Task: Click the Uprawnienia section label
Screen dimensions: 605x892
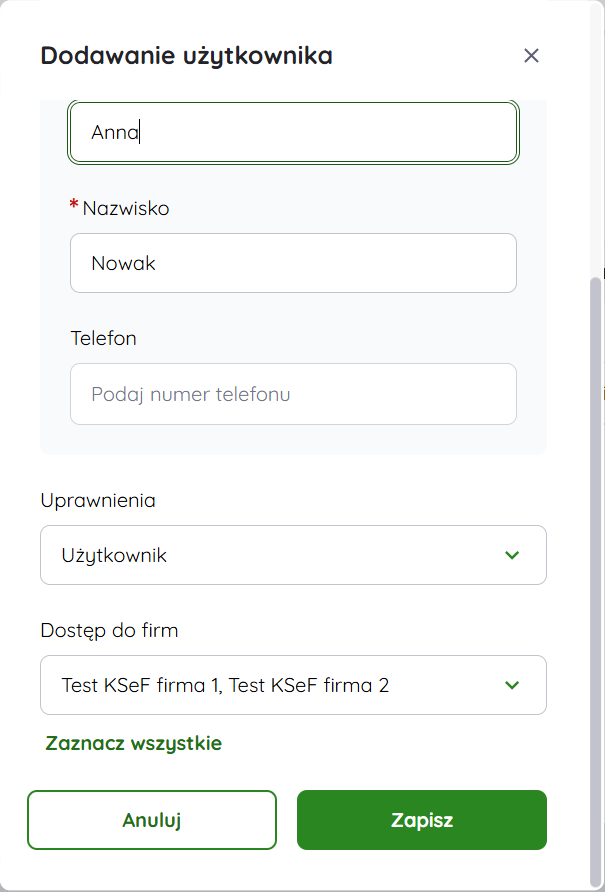Action: [98, 500]
